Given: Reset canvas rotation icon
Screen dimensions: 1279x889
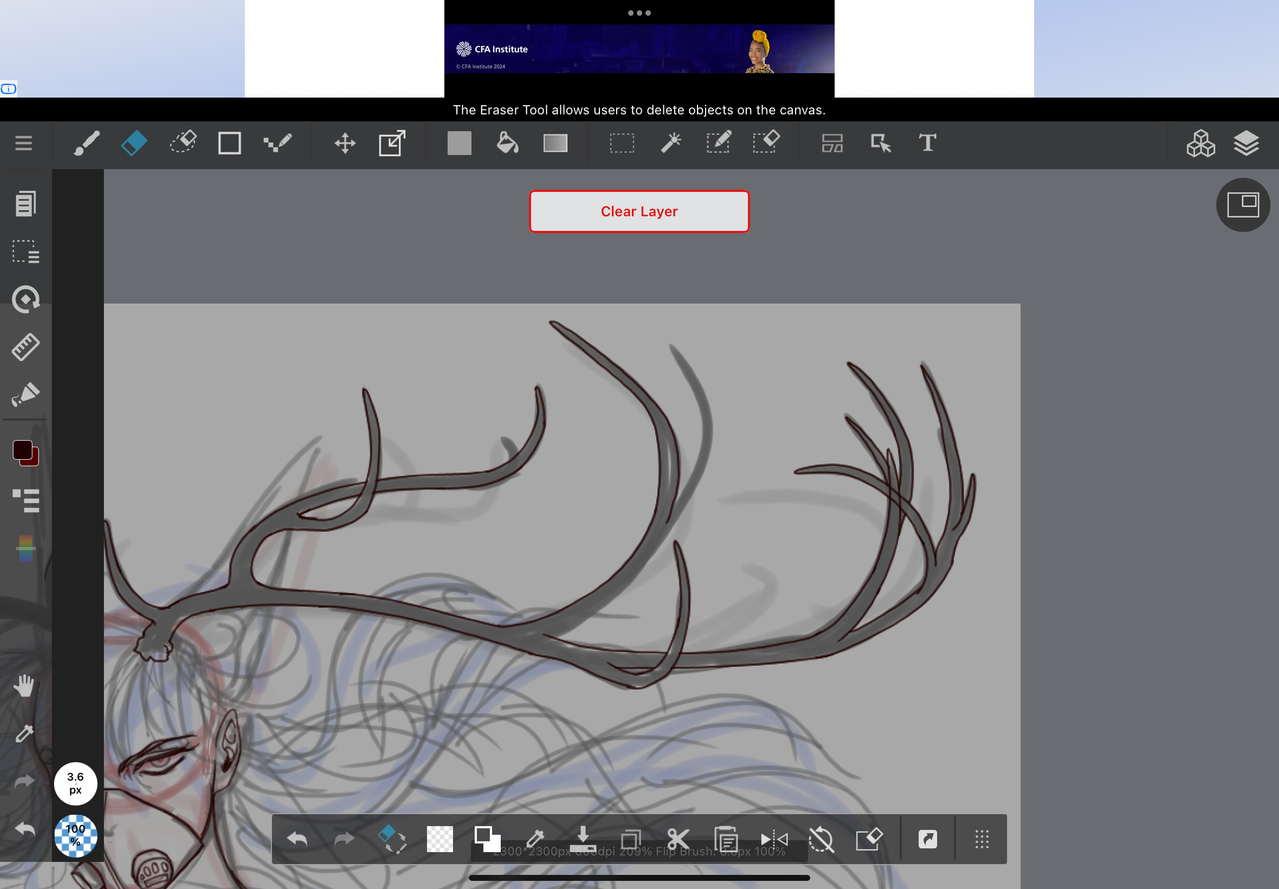Looking at the screenshot, I should [821, 839].
